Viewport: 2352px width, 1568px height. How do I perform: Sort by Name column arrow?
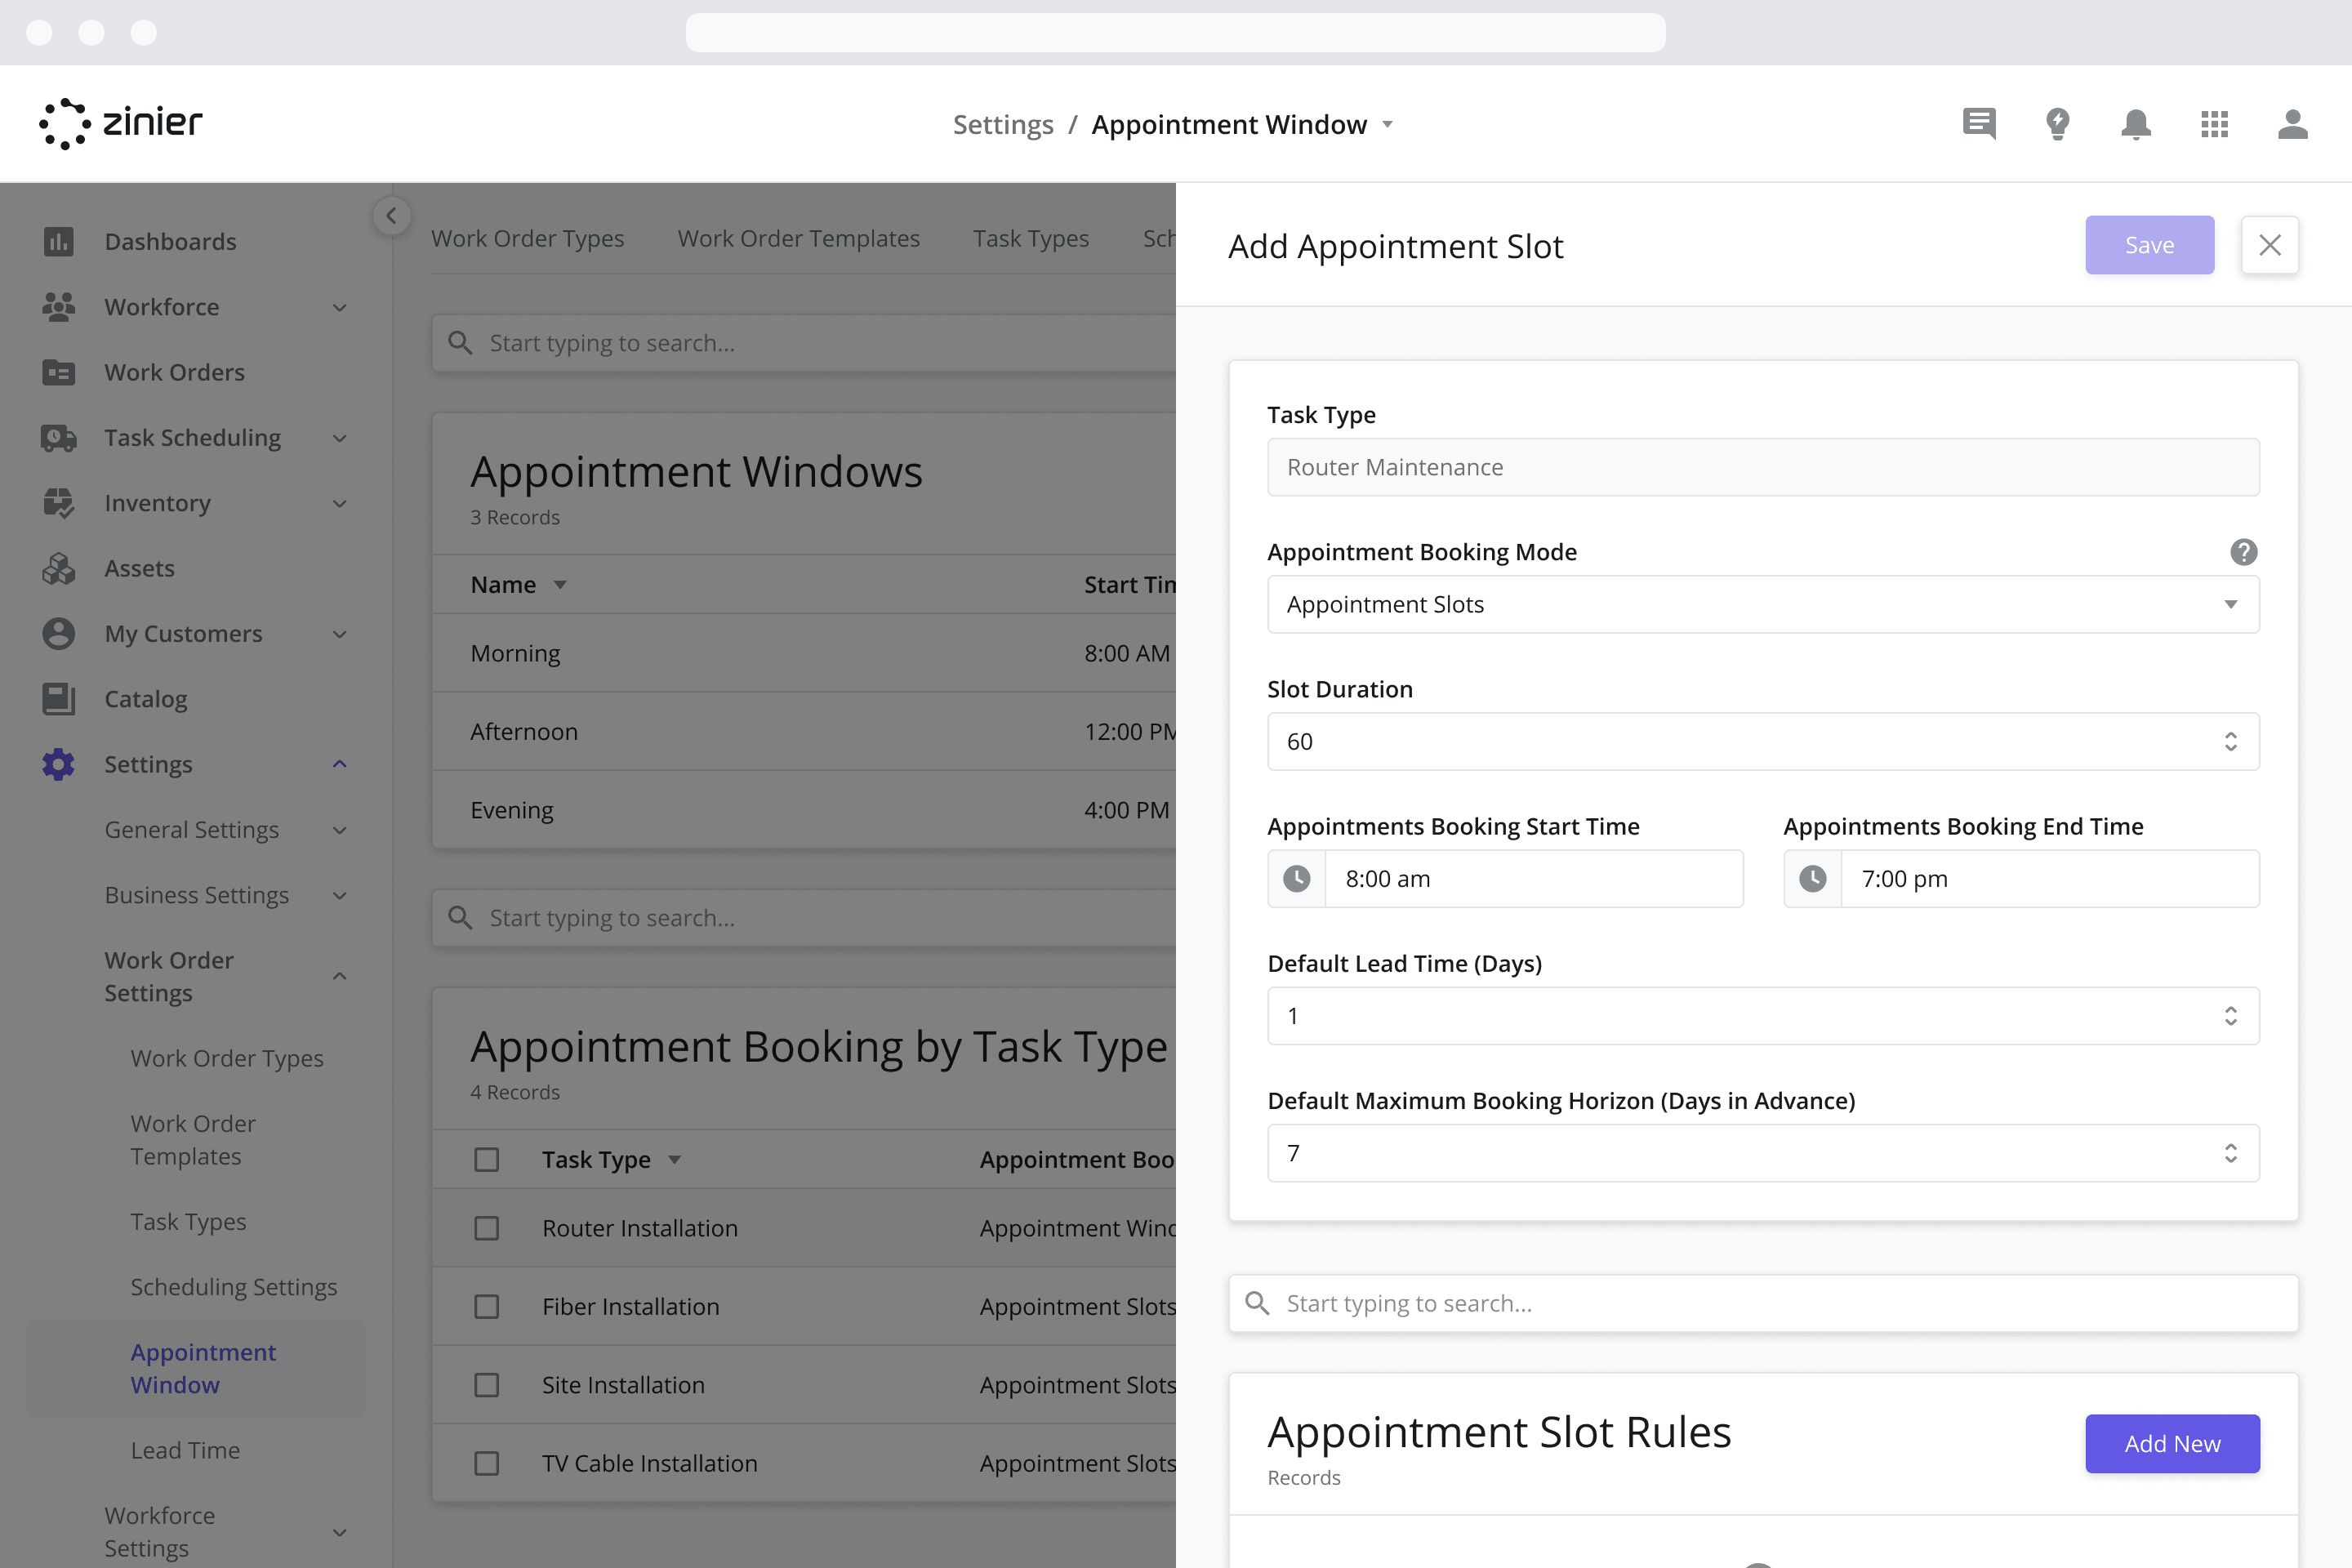pyautogui.click(x=560, y=585)
